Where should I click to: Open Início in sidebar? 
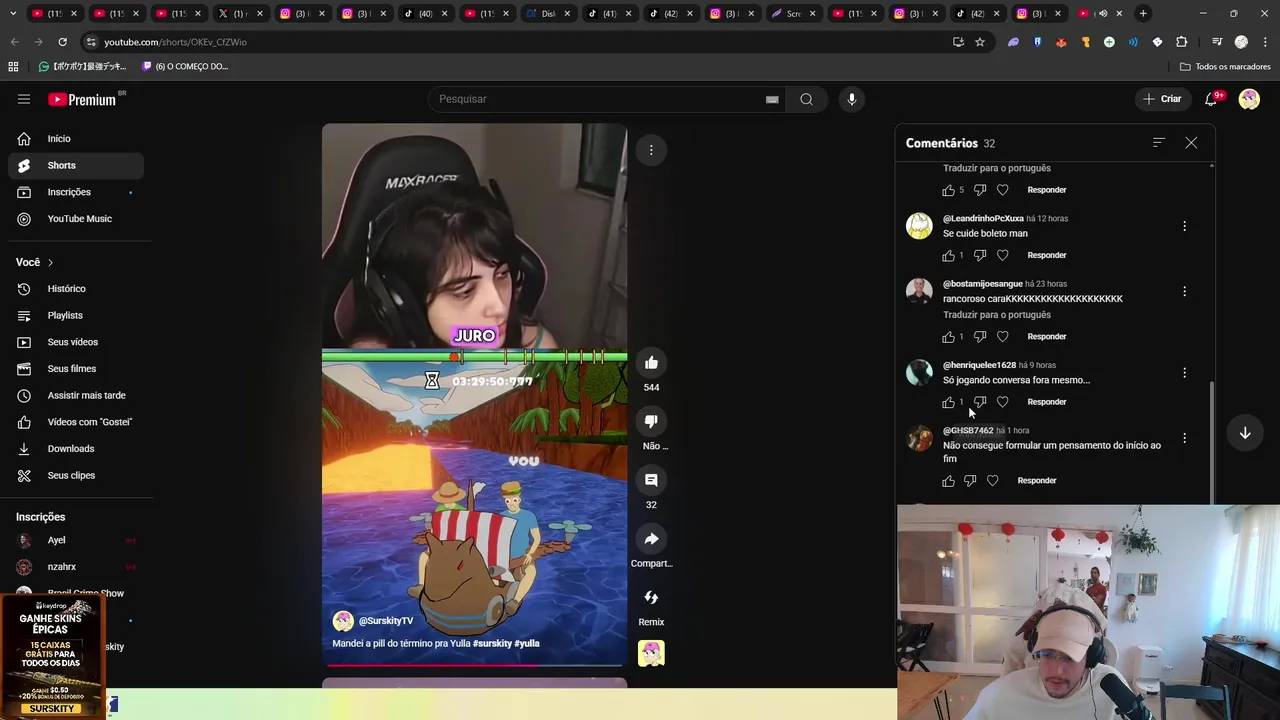point(76,139)
